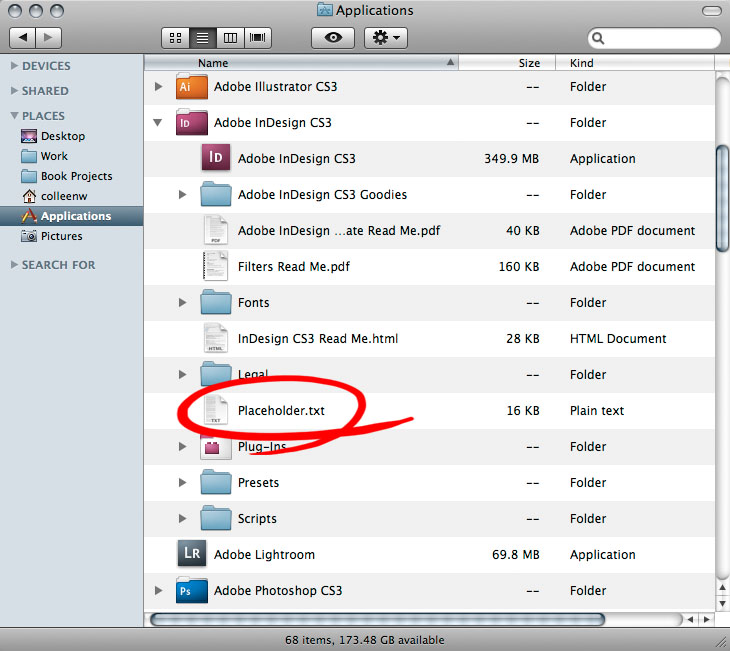Expand Adobe InDesign CS3 Goodies folder
This screenshot has width=730, height=651.
tap(182, 194)
